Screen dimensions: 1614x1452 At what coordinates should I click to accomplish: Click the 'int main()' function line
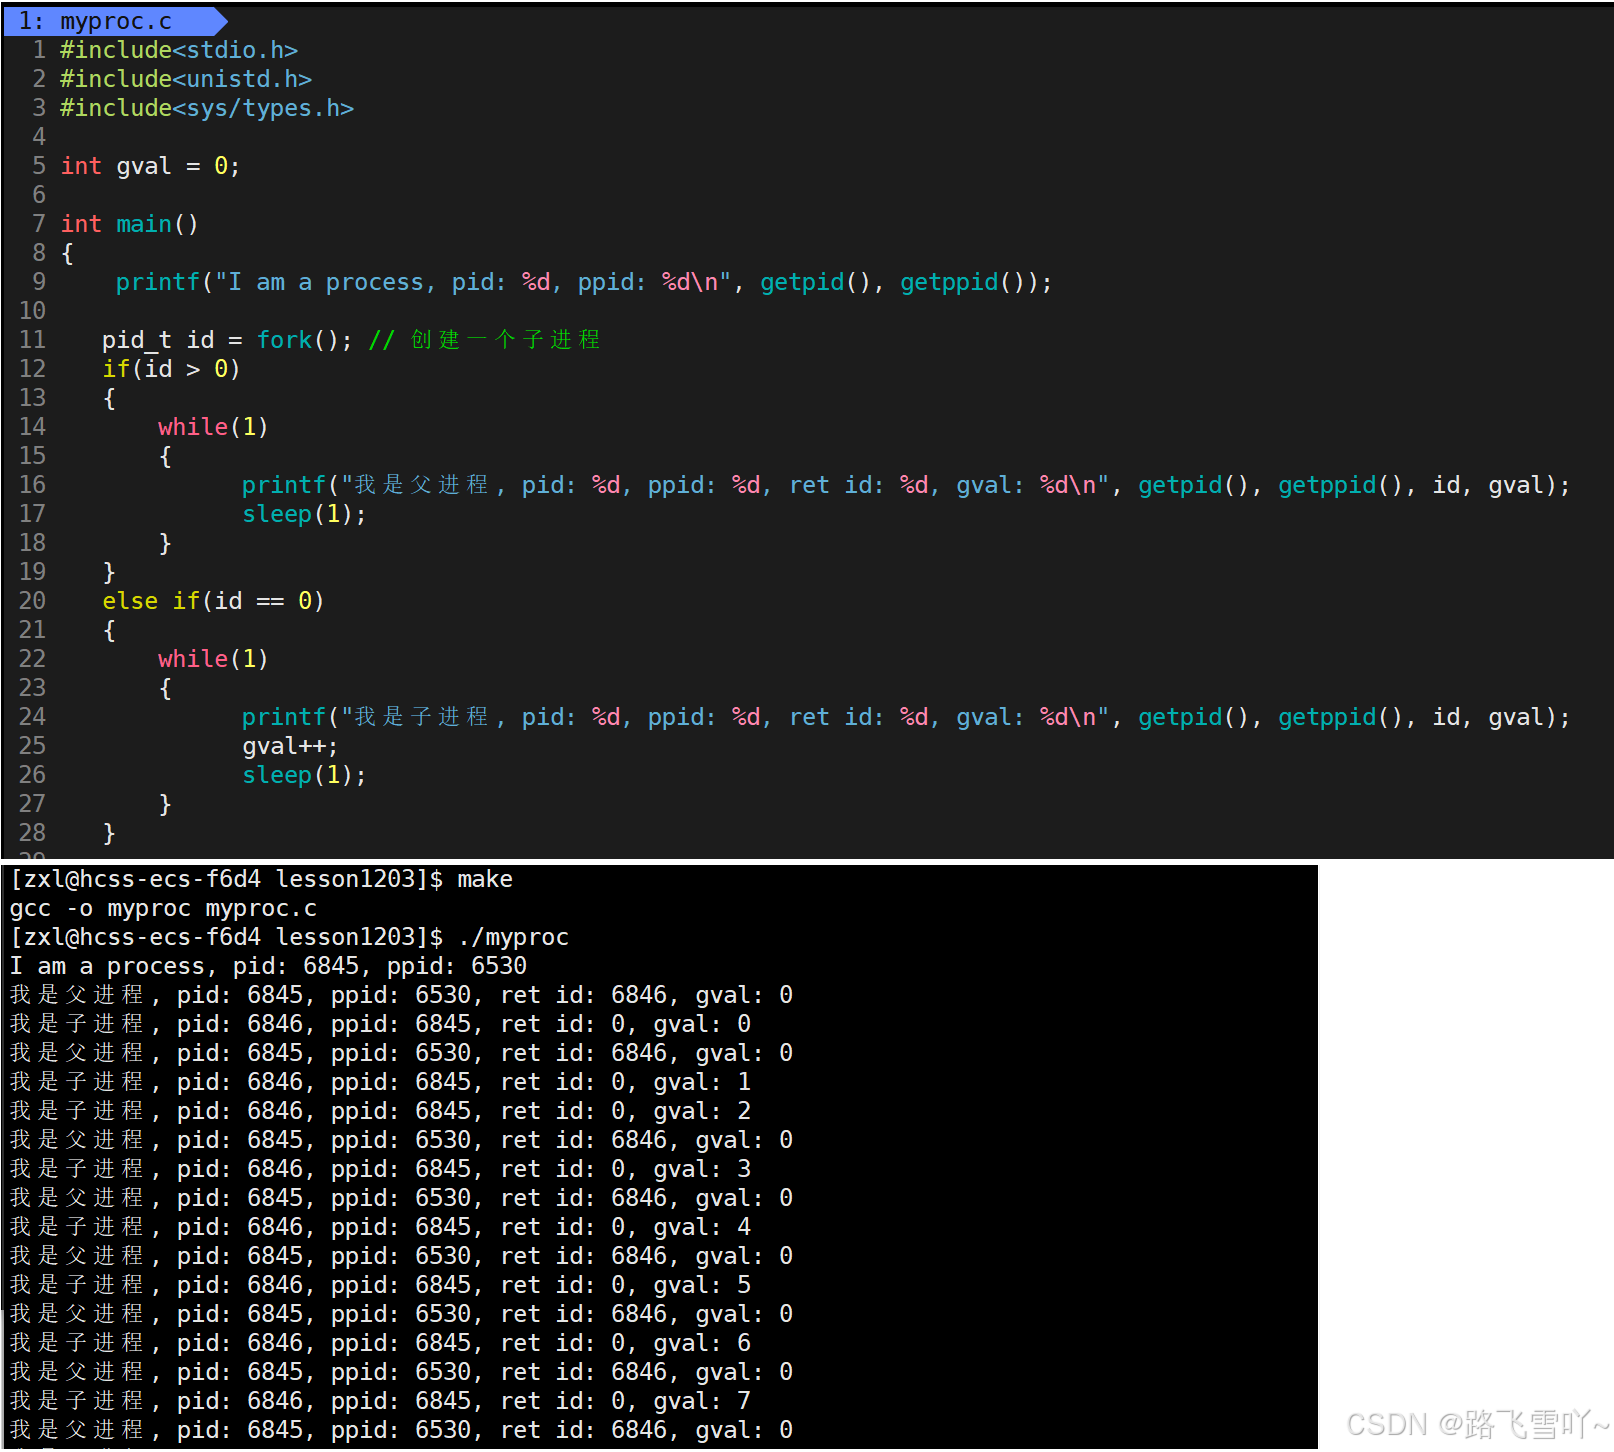129,224
